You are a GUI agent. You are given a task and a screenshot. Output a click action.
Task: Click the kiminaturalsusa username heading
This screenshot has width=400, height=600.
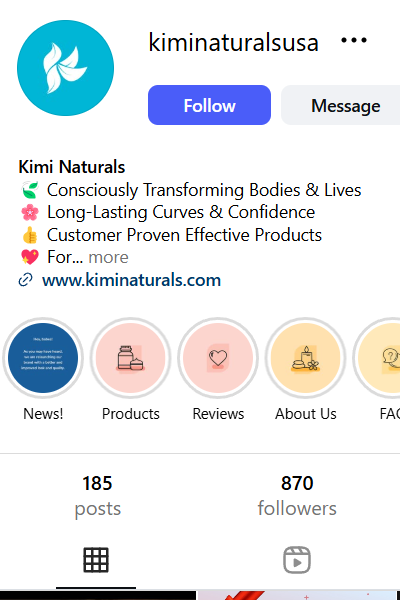pyautogui.click(x=233, y=42)
